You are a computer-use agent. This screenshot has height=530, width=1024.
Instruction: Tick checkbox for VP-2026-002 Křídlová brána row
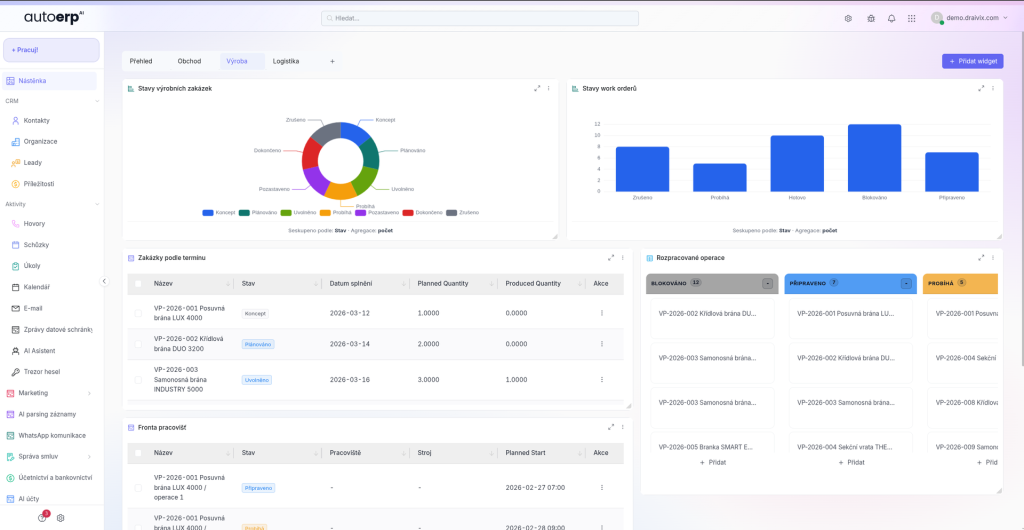pyautogui.click(x=138, y=344)
